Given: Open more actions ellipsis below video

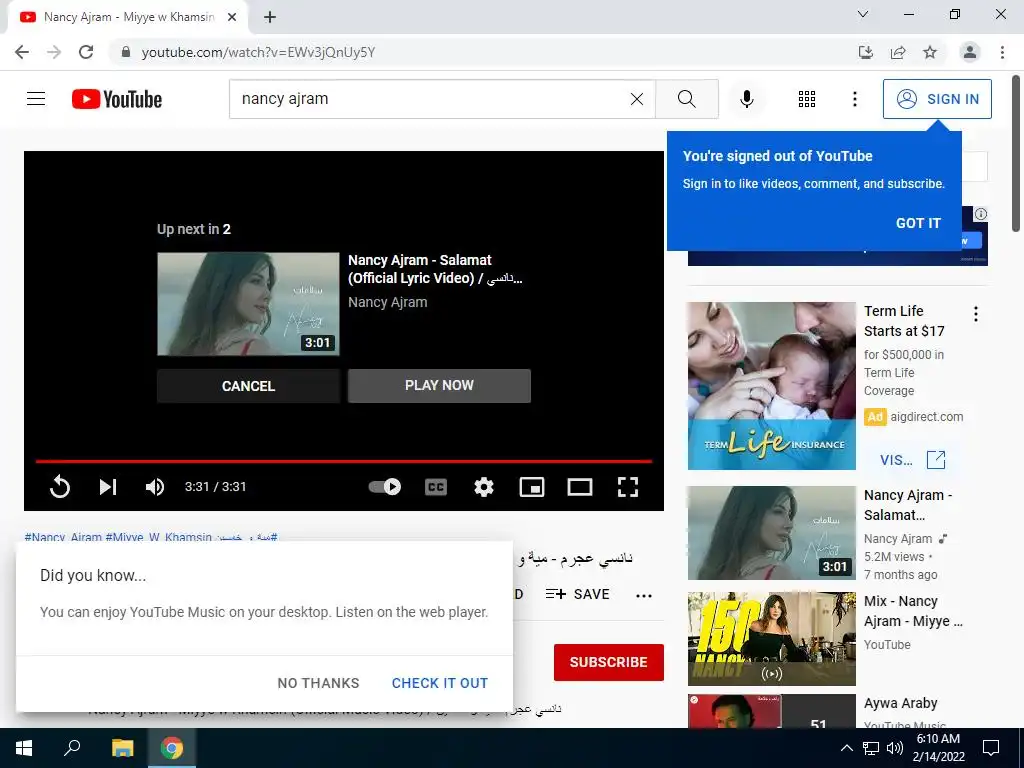Looking at the screenshot, I should [x=644, y=595].
